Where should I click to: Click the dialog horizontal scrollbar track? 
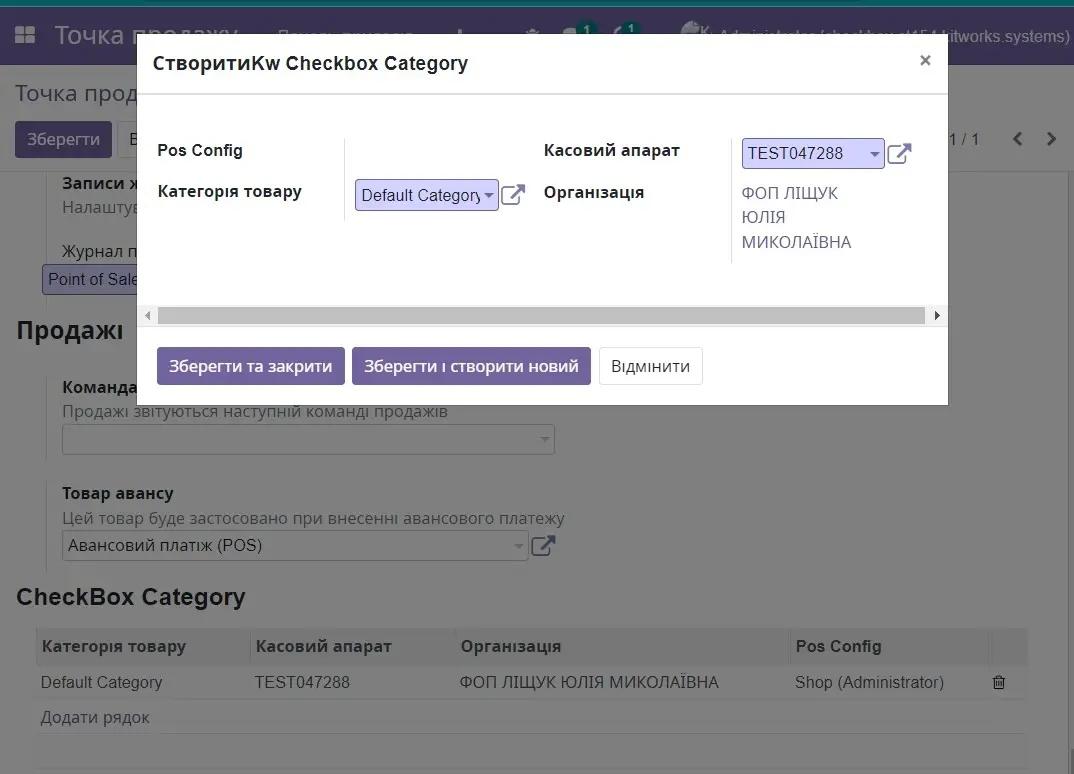[540, 316]
